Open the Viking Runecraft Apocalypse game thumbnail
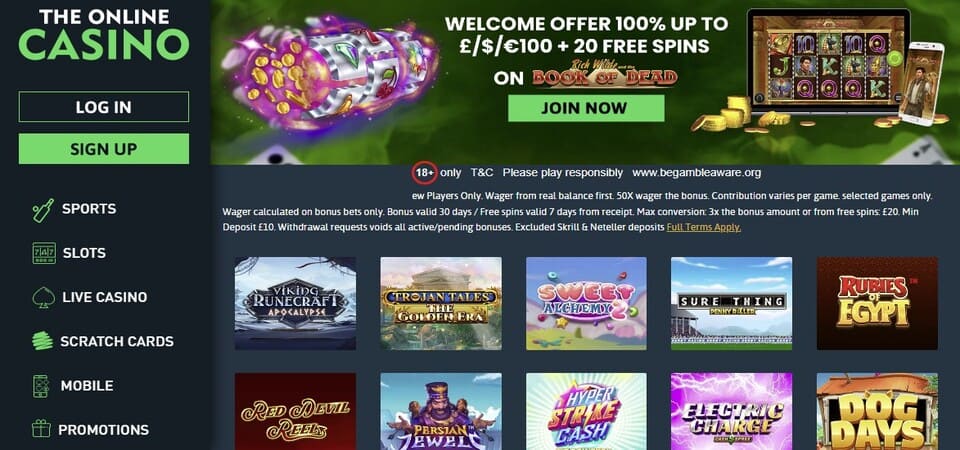Viewport: 960px width, 450px height. tap(295, 303)
